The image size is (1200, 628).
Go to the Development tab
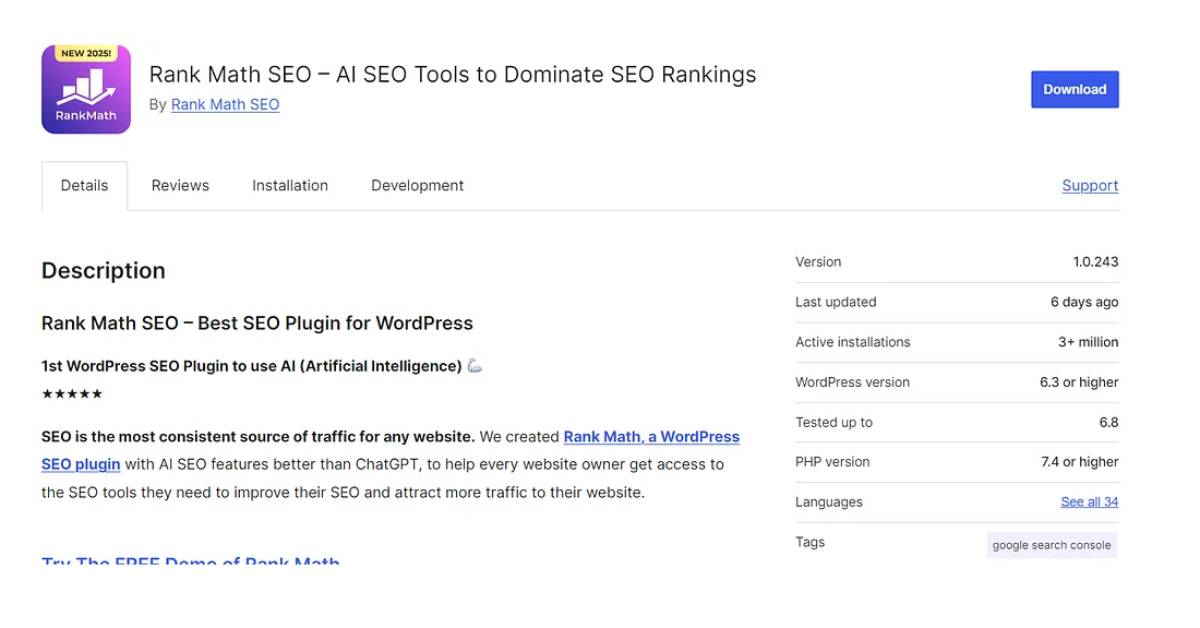coord(417,186)
